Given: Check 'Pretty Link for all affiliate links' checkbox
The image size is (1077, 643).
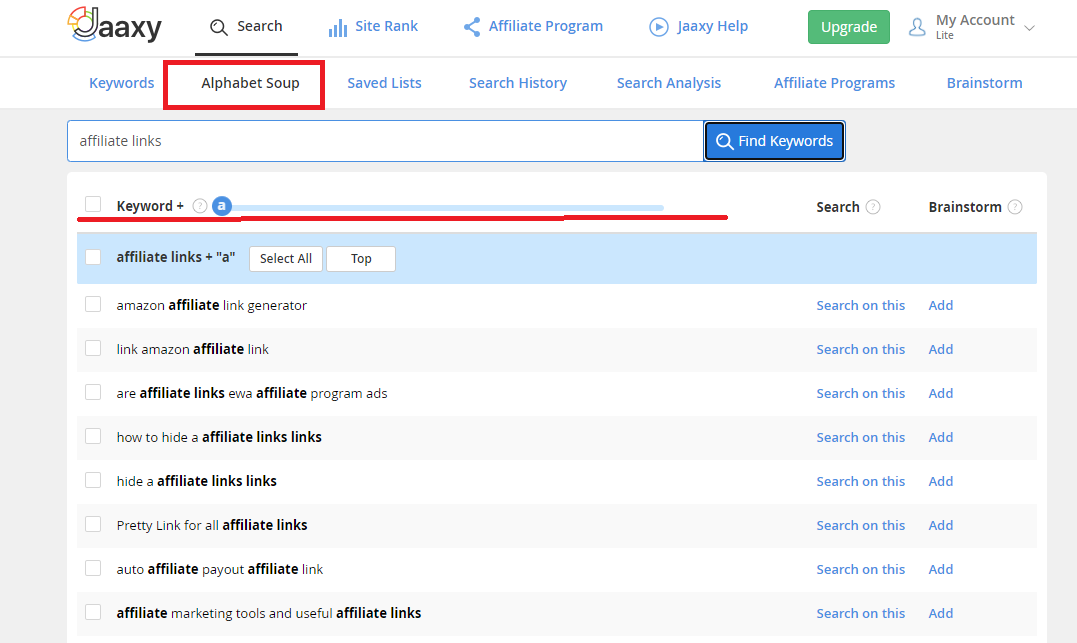Looking at the screenshot, I should pos(93,524).
